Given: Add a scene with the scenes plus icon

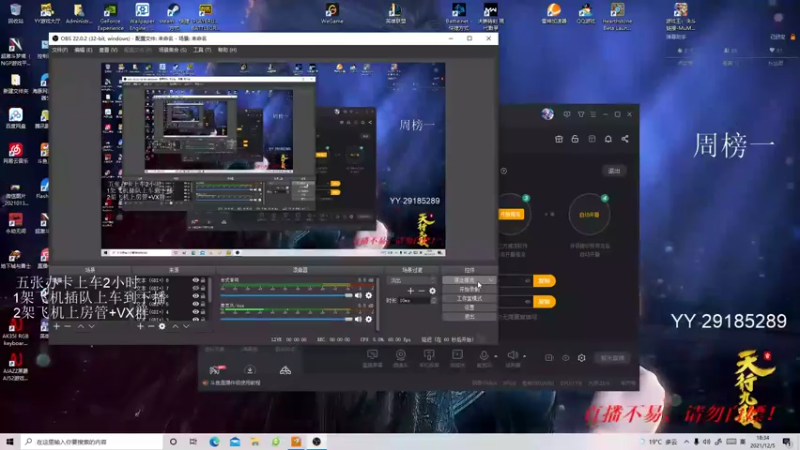Looking at the screenshot, I should 57,326.
